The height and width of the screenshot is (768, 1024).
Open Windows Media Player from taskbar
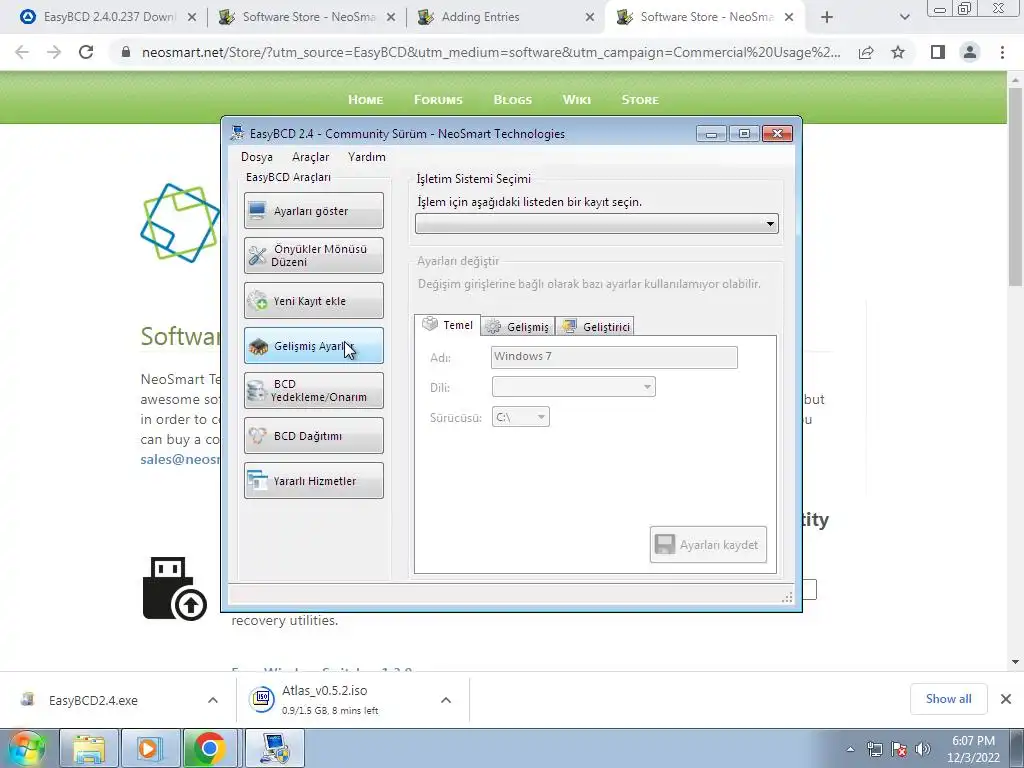tap(150, 748)
